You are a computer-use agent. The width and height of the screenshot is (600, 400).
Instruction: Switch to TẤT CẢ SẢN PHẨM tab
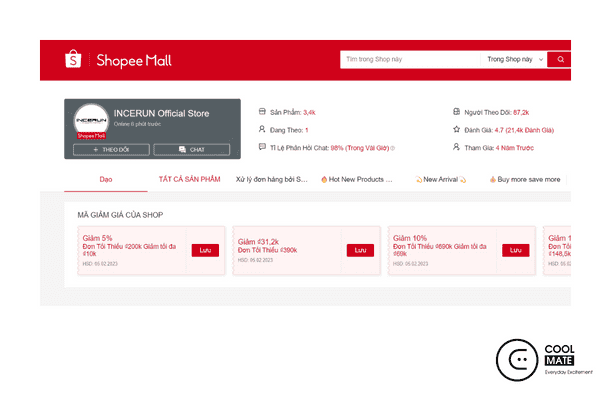point(189,179)
